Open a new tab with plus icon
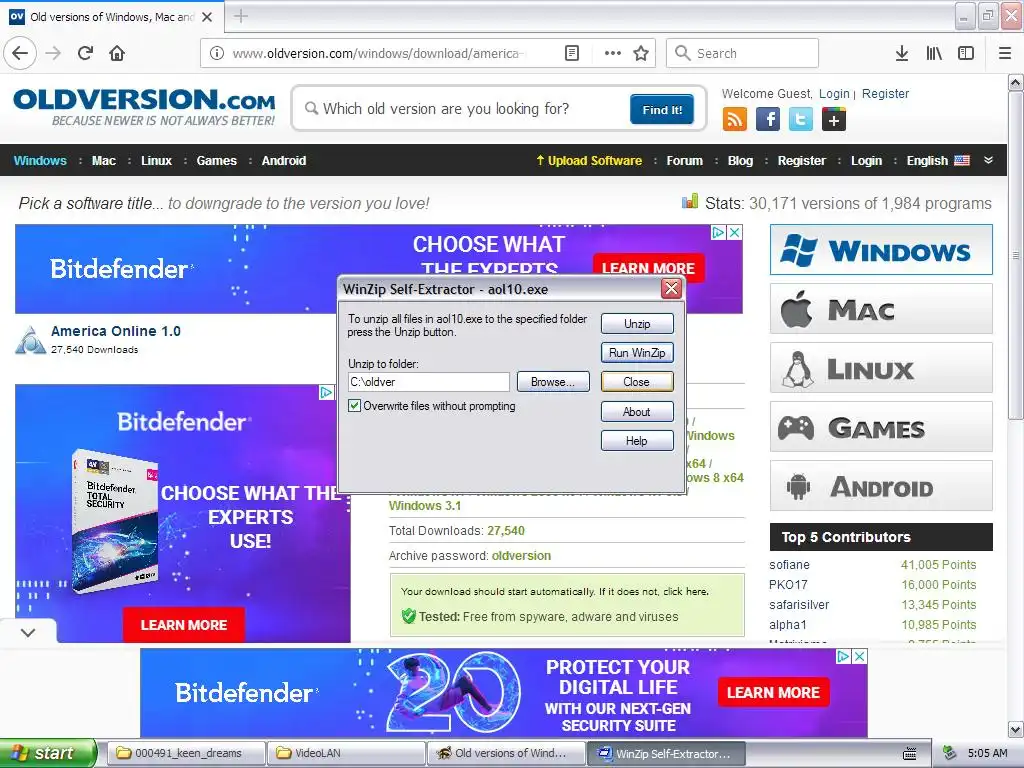 pyautogui.click(x=241, y=16)
